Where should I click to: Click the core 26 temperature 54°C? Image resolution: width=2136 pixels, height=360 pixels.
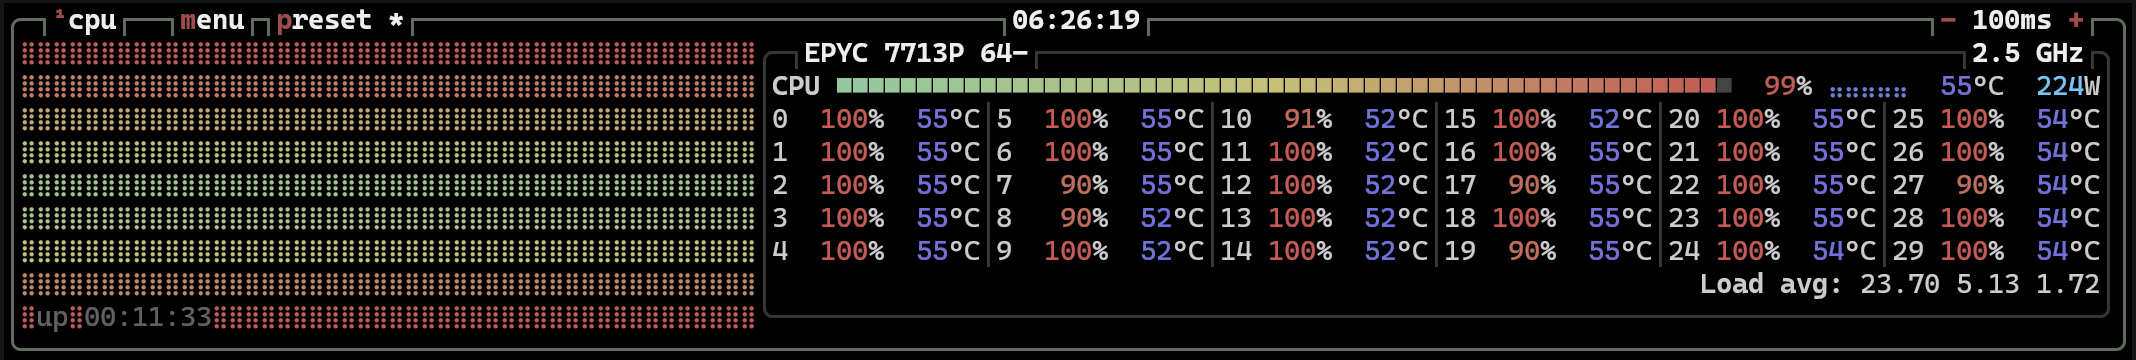click(2068, 152)
